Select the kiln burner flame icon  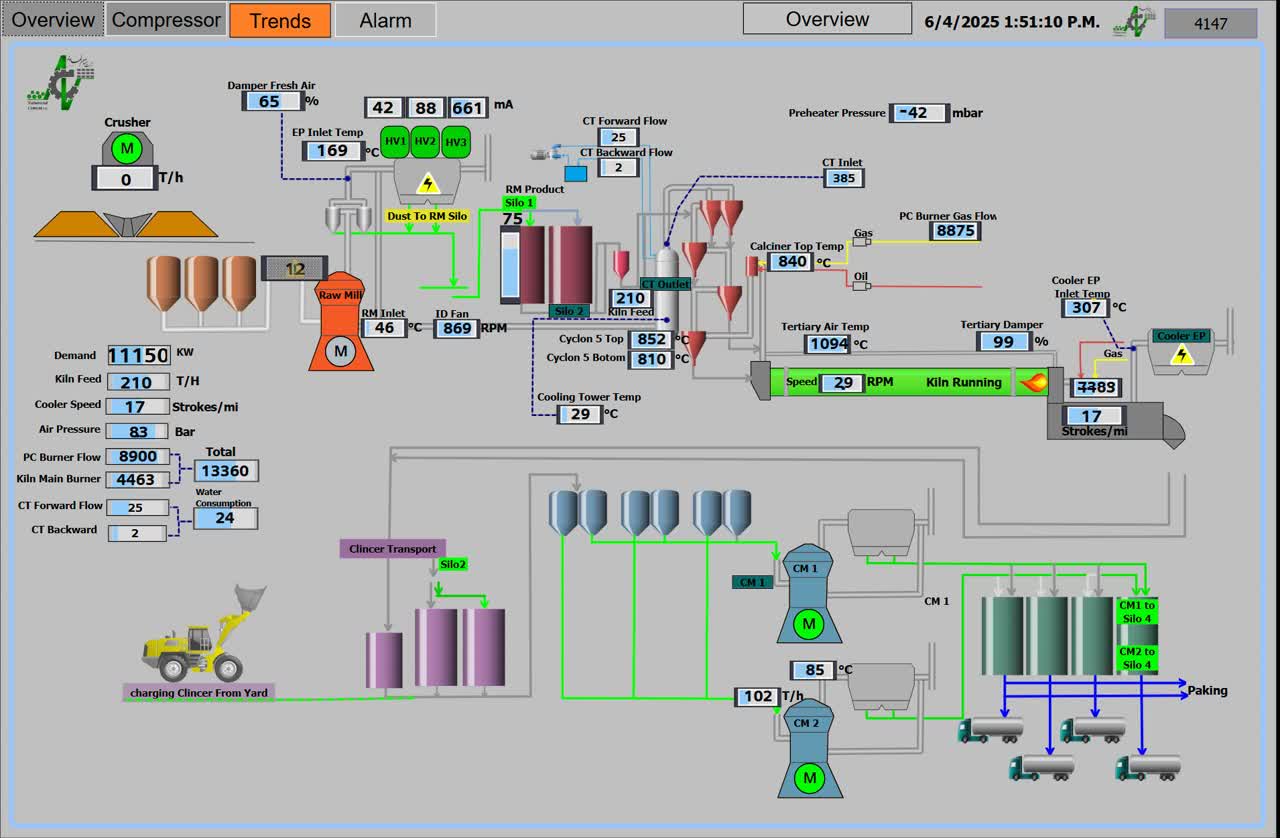(x=1031, y=382)
